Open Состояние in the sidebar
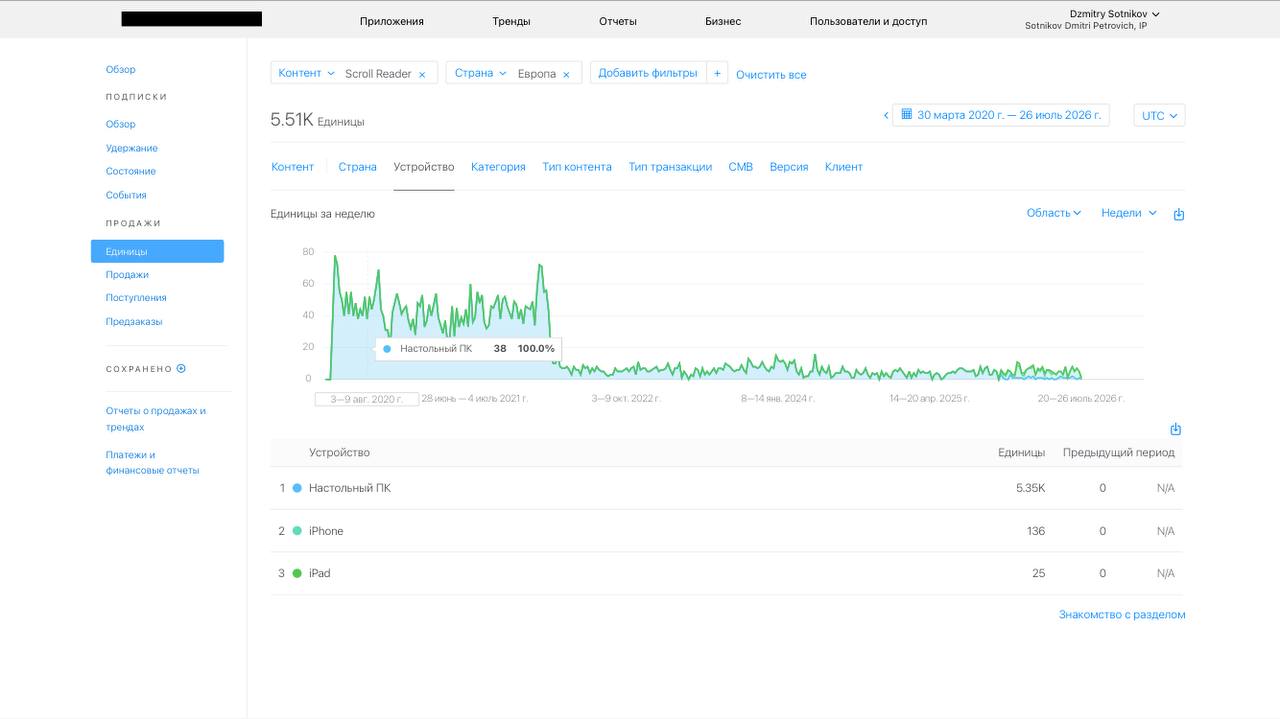The image size is (1280, 719). pyautogui.click(x=131, y=171)
